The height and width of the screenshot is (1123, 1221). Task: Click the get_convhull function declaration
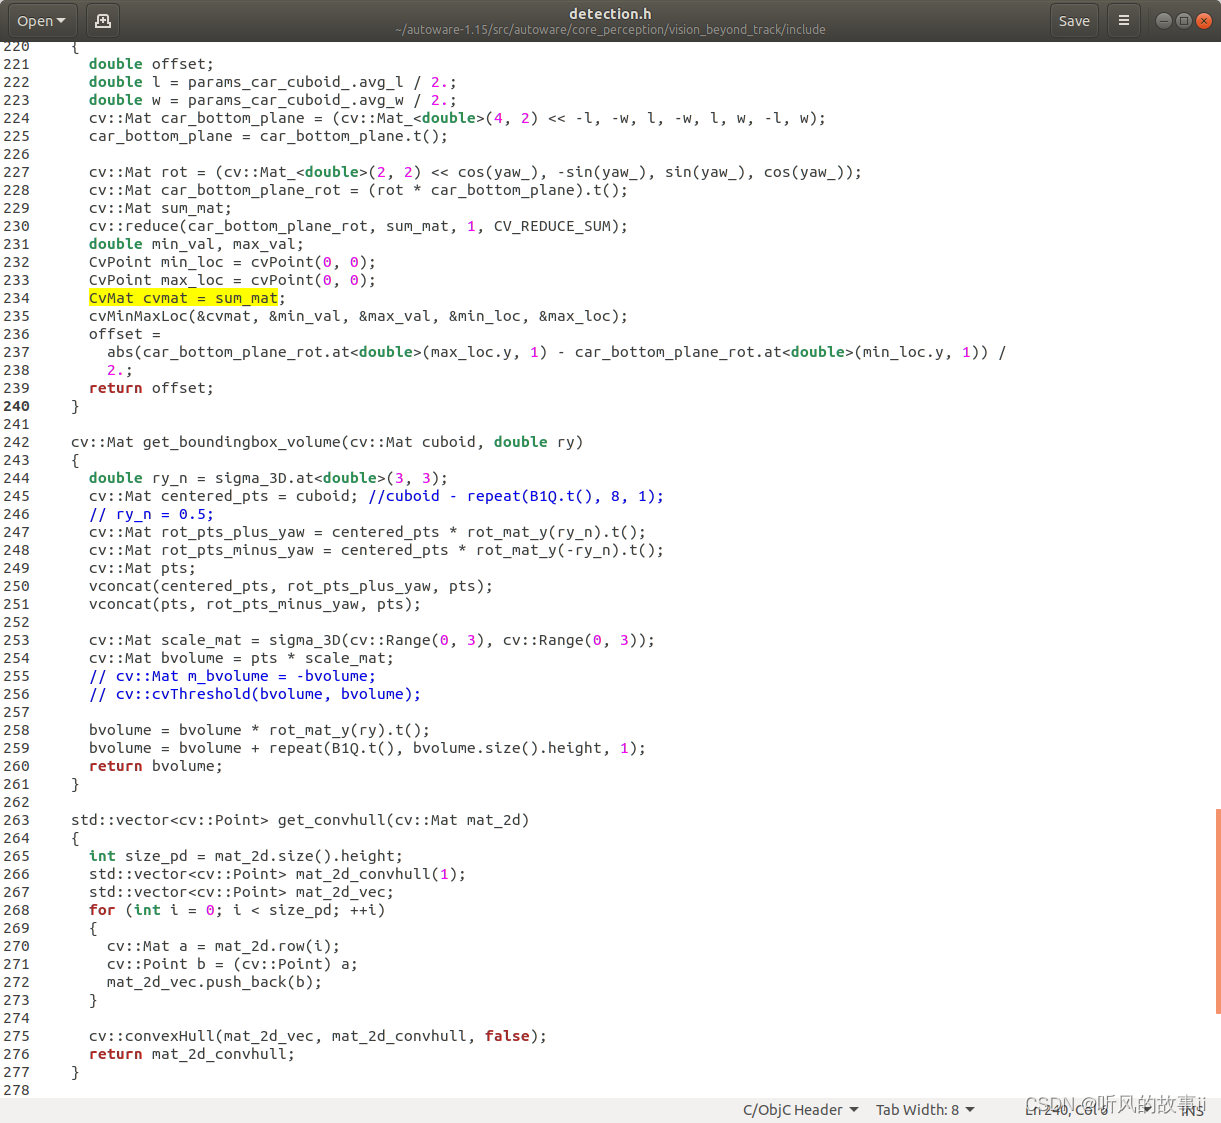pos(300,820)
